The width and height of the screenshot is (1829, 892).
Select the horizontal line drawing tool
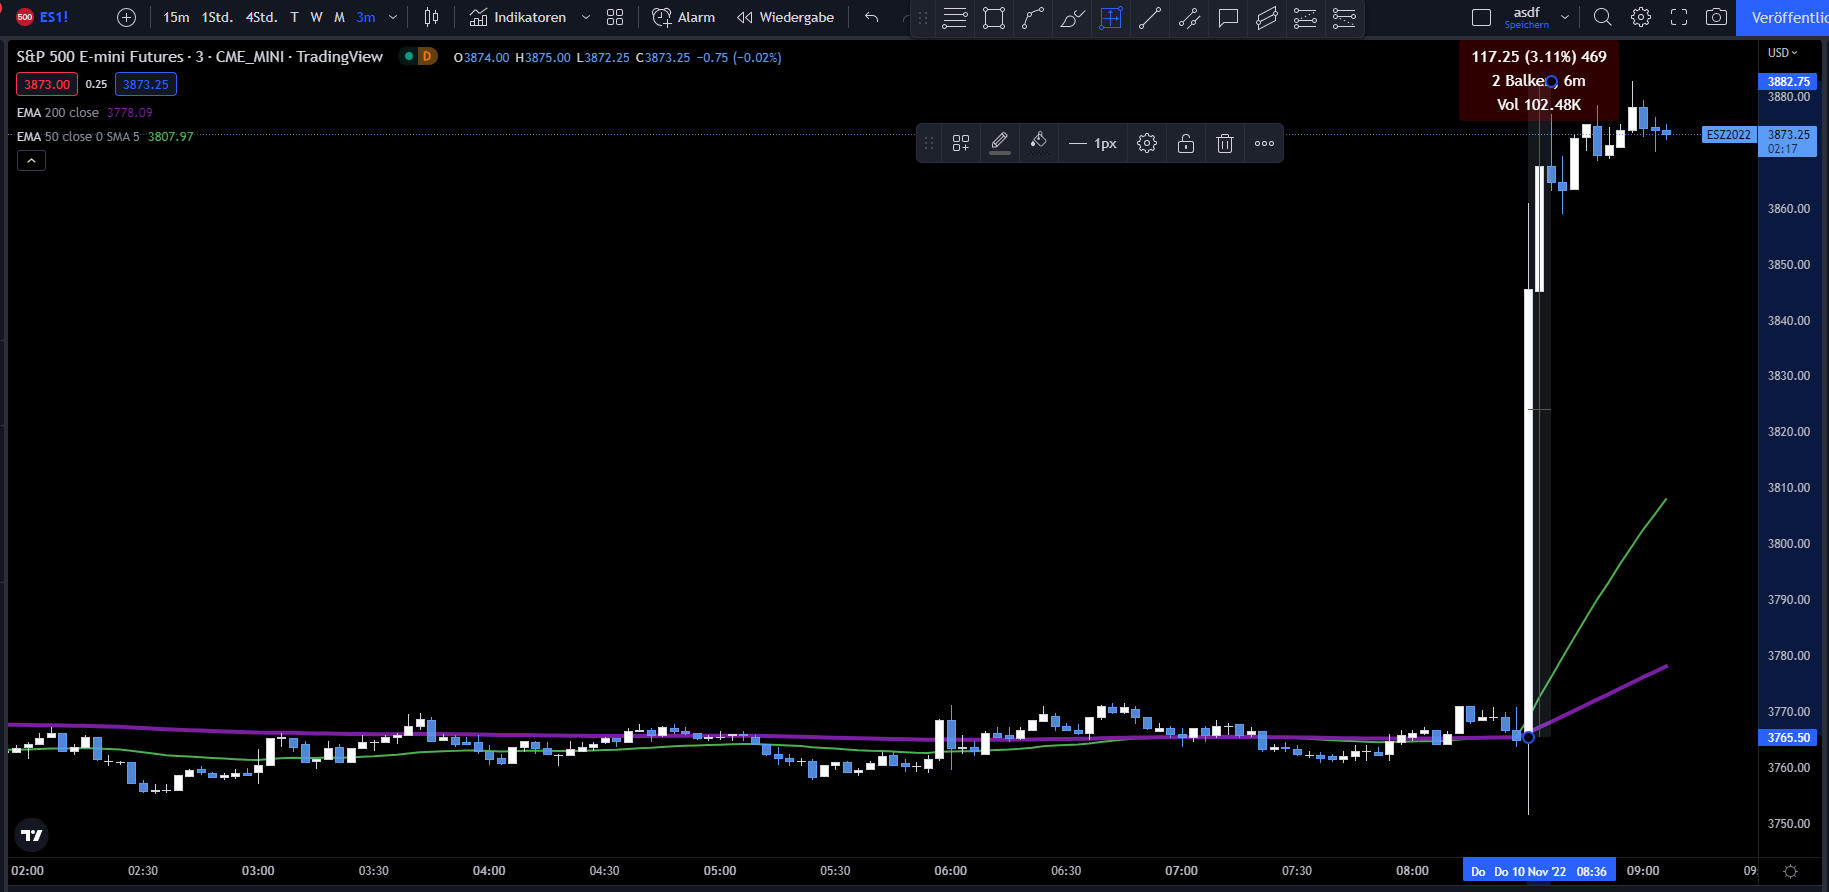tap(955, 18)
